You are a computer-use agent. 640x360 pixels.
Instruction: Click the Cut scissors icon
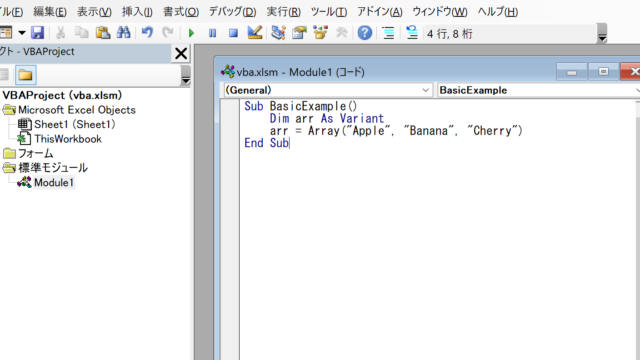pos(60,33)
